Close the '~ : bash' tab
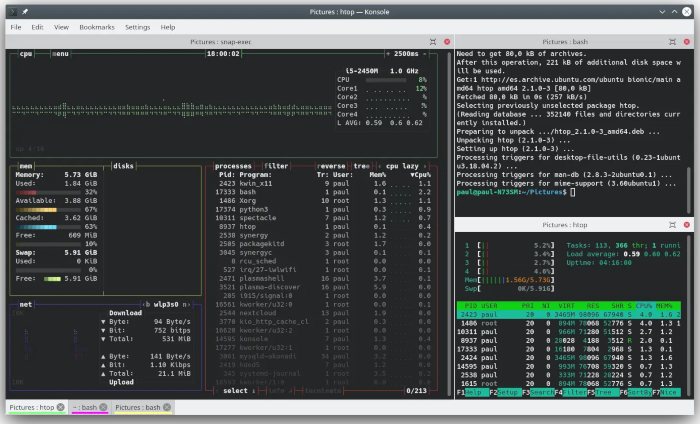 pyautogui.click(x=103, y=408)
